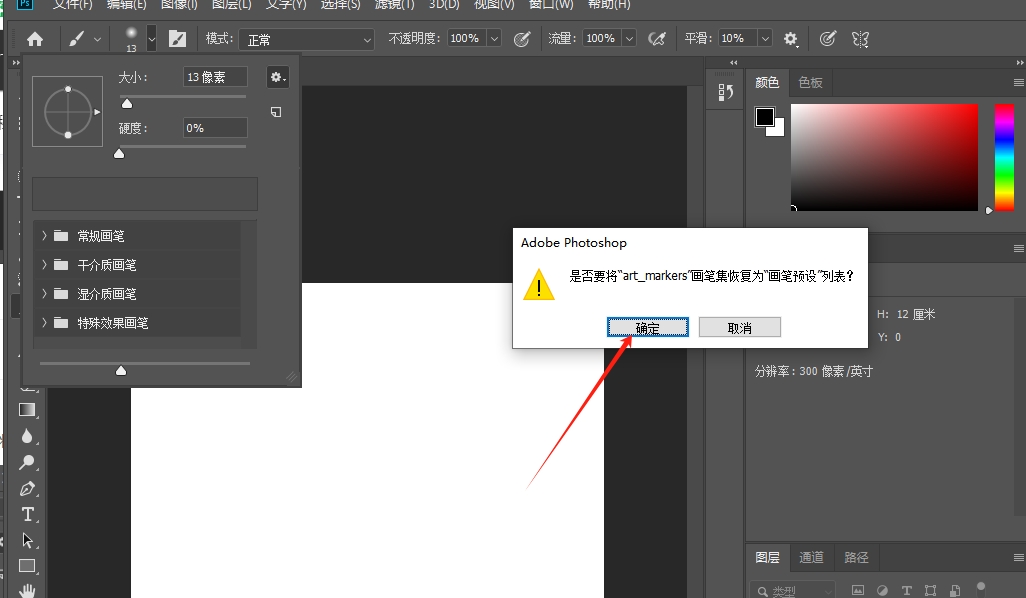Viewport: 1026px width, 598px height.
Task: Enable airbrush-style build-up effect
Action: click(x=657, y=39)
